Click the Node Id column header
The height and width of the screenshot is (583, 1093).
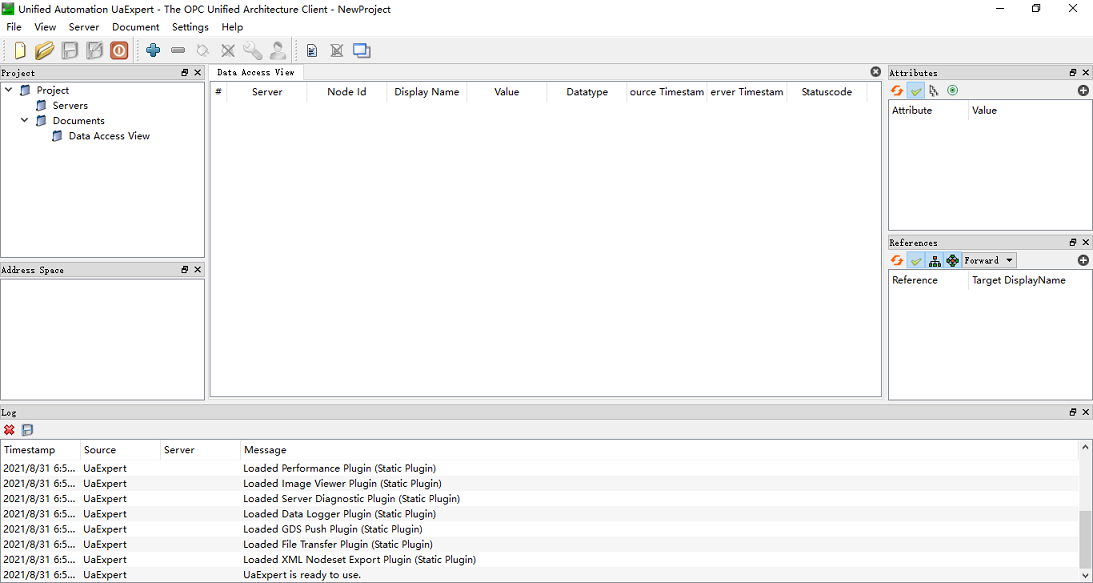[346, 92]
